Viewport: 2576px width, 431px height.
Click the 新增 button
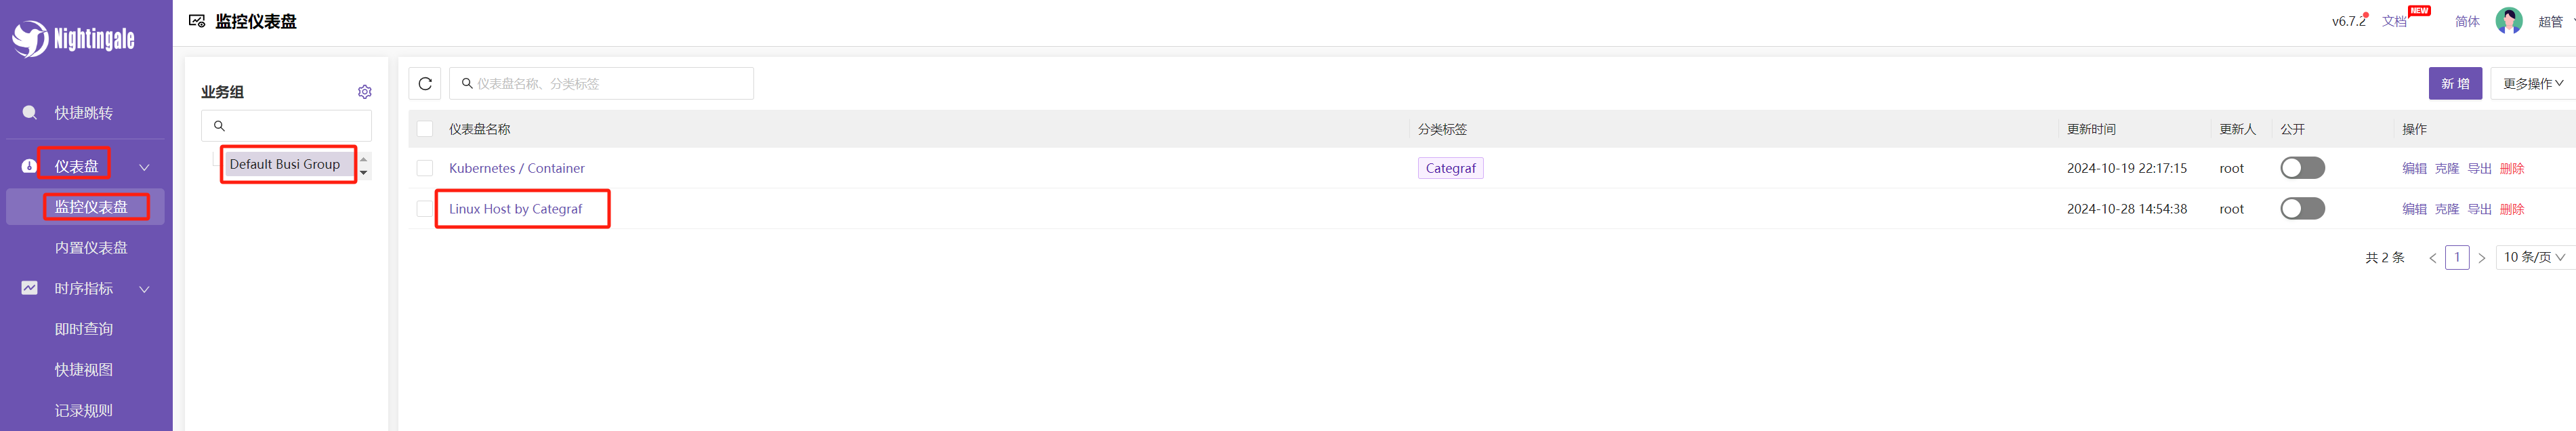2455,84
